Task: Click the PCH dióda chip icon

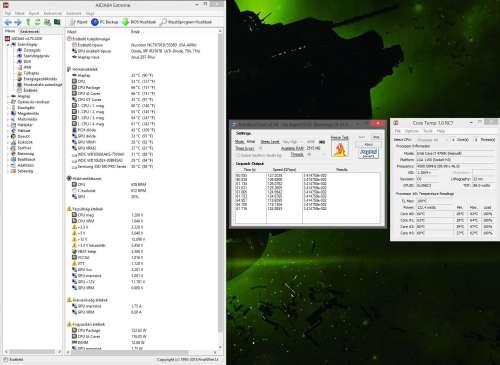Action: (x=75, y=130)
